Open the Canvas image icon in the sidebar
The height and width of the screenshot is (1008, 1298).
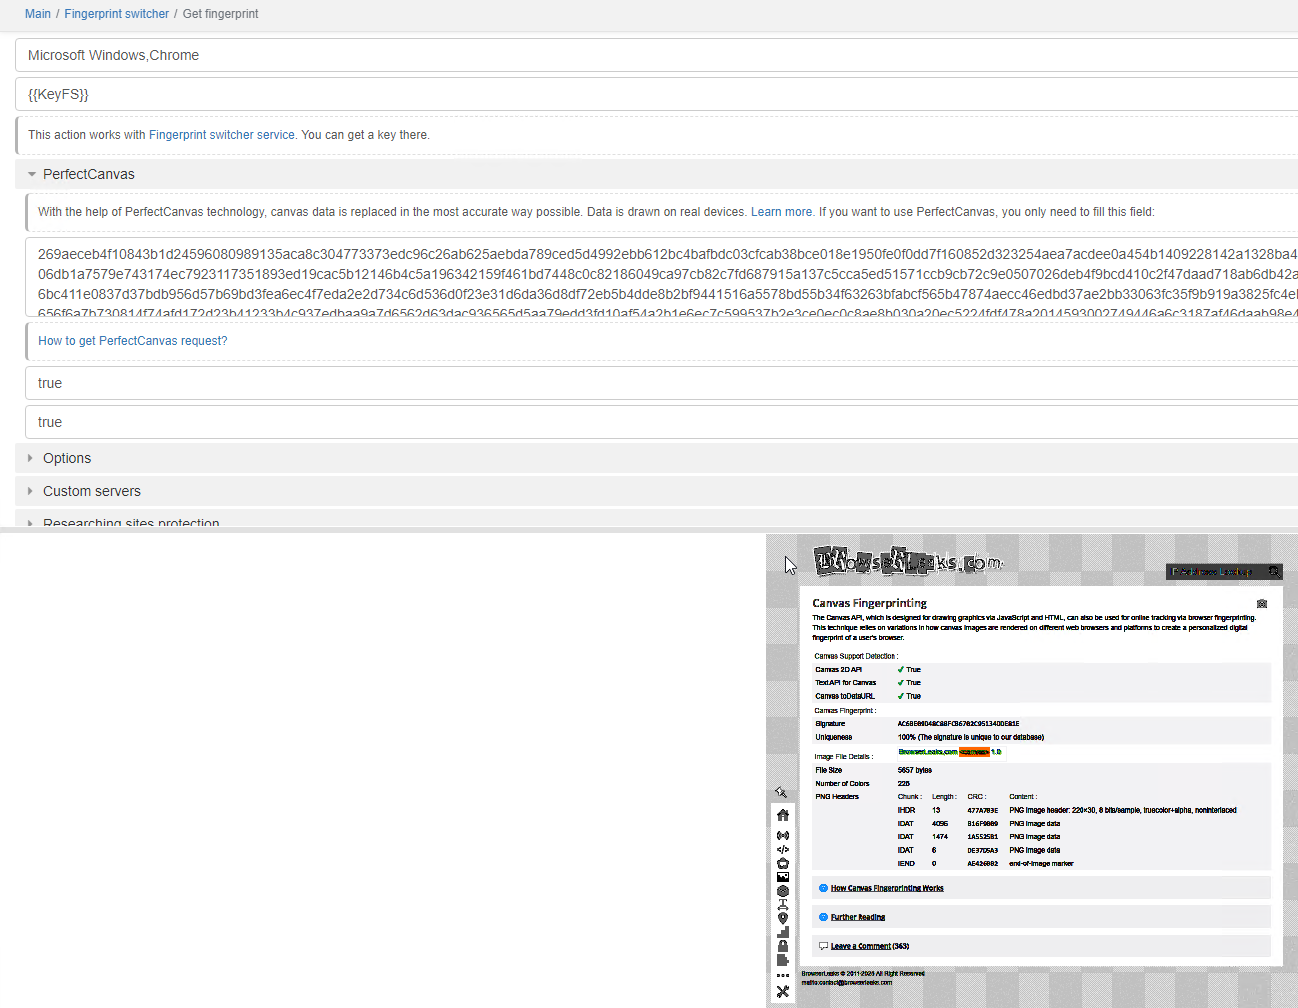click(783, 876)
